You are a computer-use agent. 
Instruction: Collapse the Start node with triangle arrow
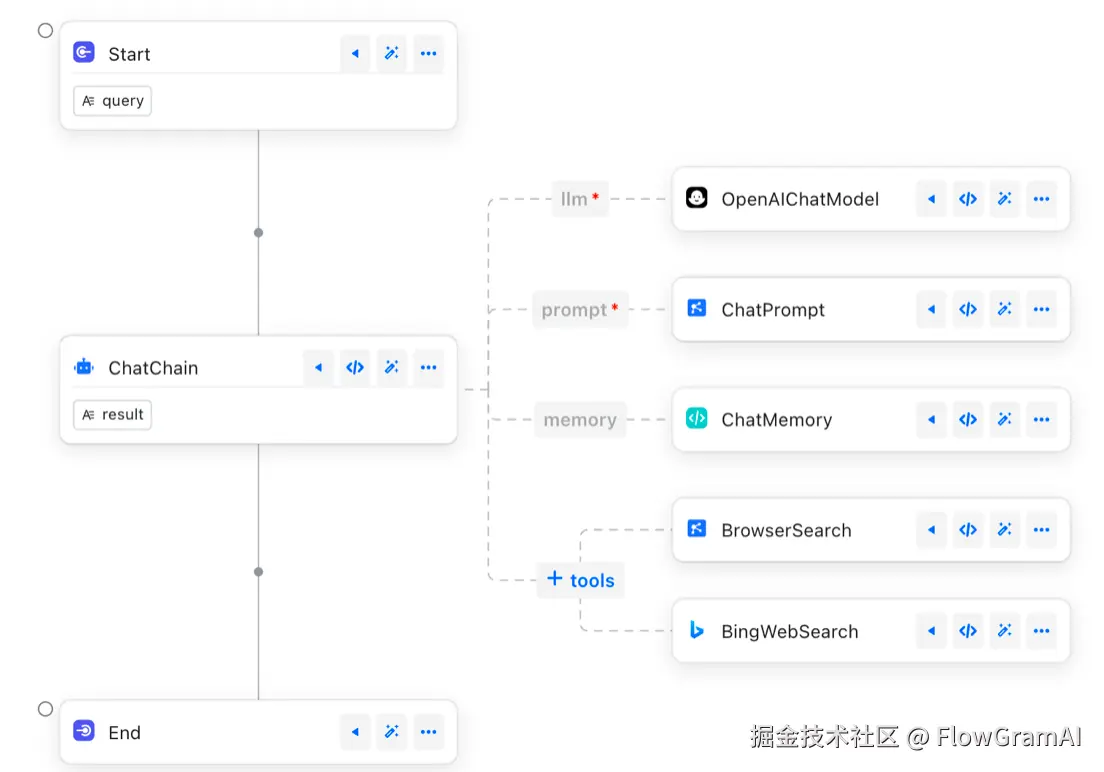point(355,54)
